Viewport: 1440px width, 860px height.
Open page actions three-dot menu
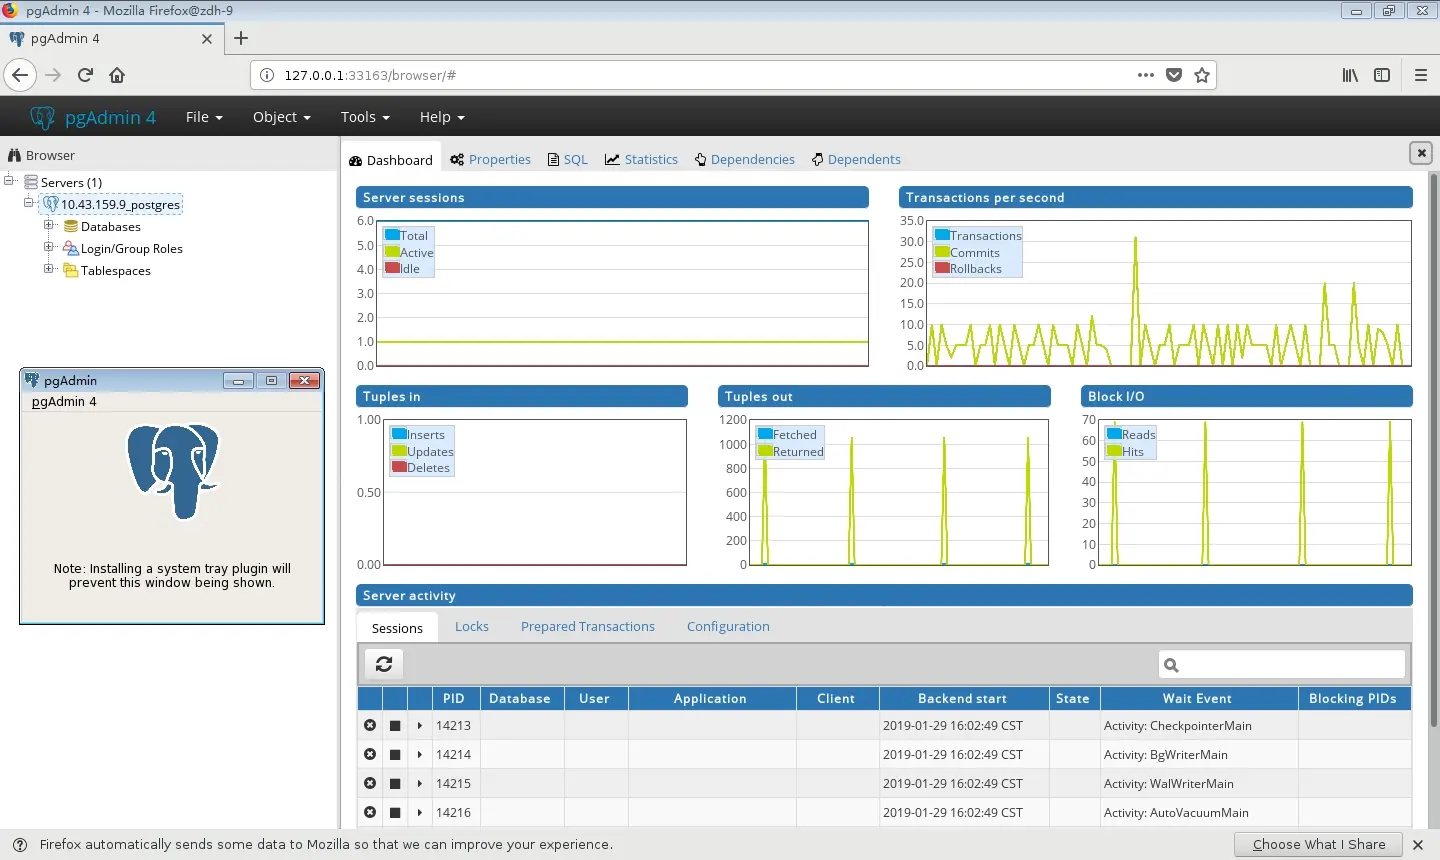coord(1146,75)
